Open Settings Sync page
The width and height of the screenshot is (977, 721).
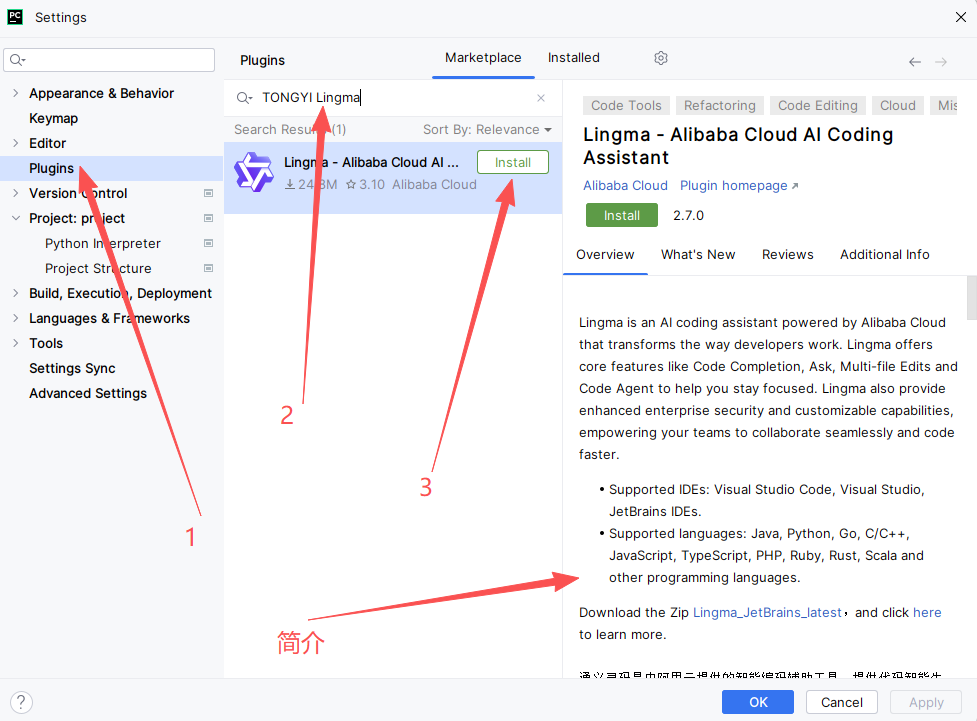(72, 368)
